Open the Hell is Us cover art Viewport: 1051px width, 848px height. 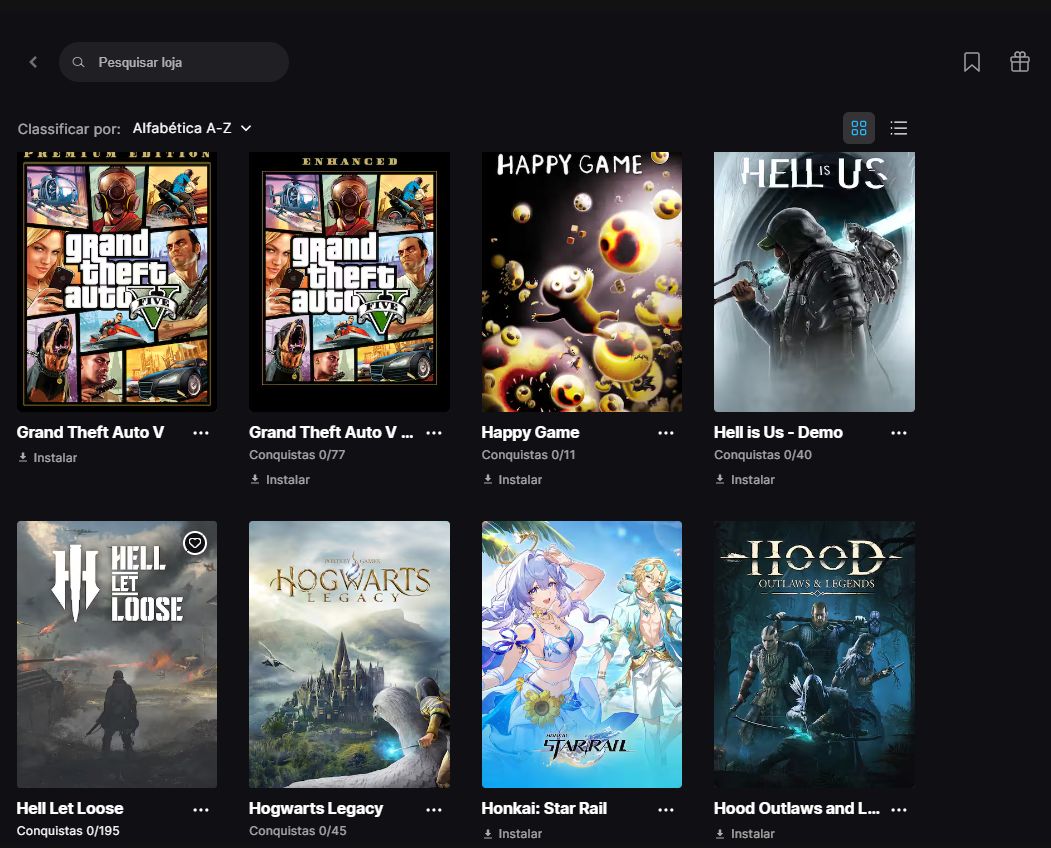click(814, 282)
